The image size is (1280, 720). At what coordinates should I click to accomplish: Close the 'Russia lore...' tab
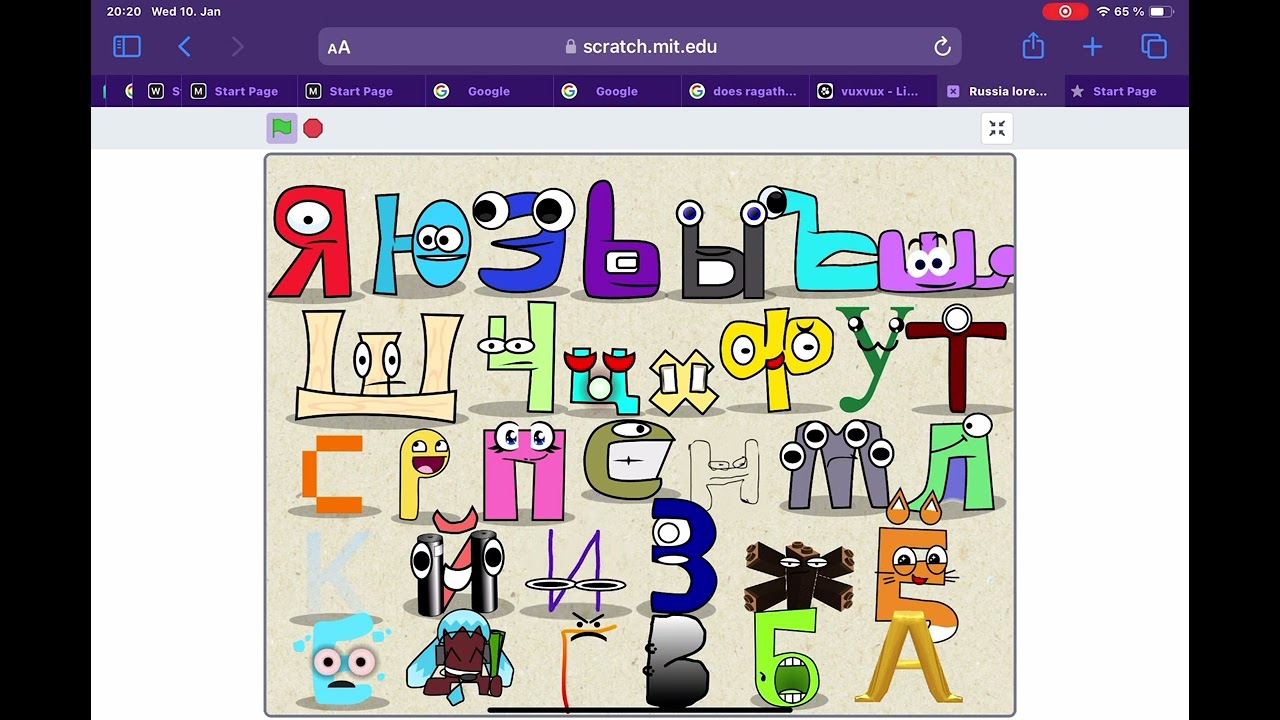pyautogui.click(x=952, y=91)
